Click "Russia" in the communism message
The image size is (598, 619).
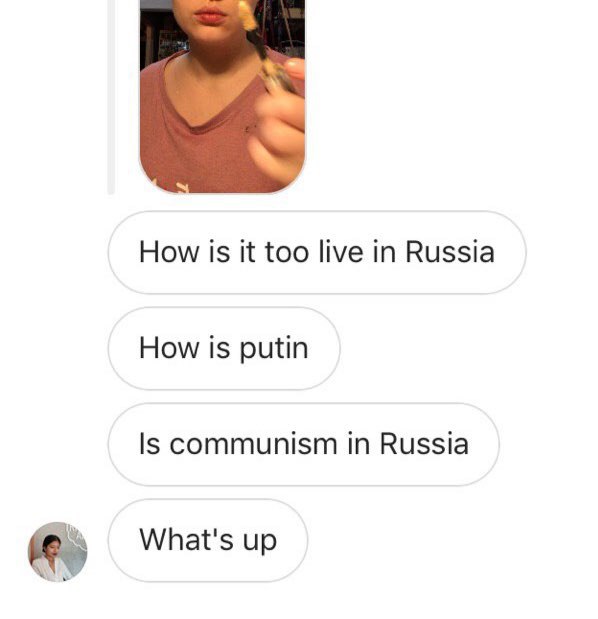tap(424, 444)
